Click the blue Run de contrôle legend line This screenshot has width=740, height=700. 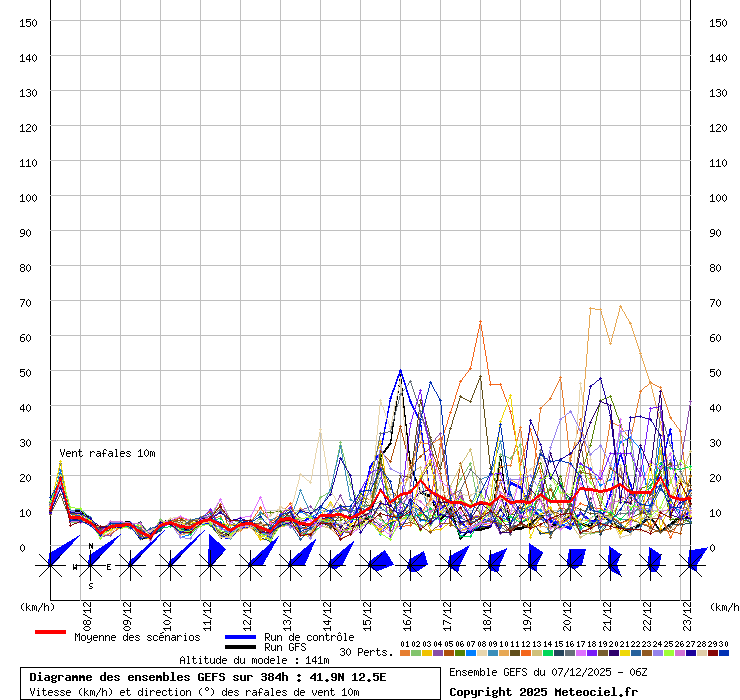coord(240,637)
